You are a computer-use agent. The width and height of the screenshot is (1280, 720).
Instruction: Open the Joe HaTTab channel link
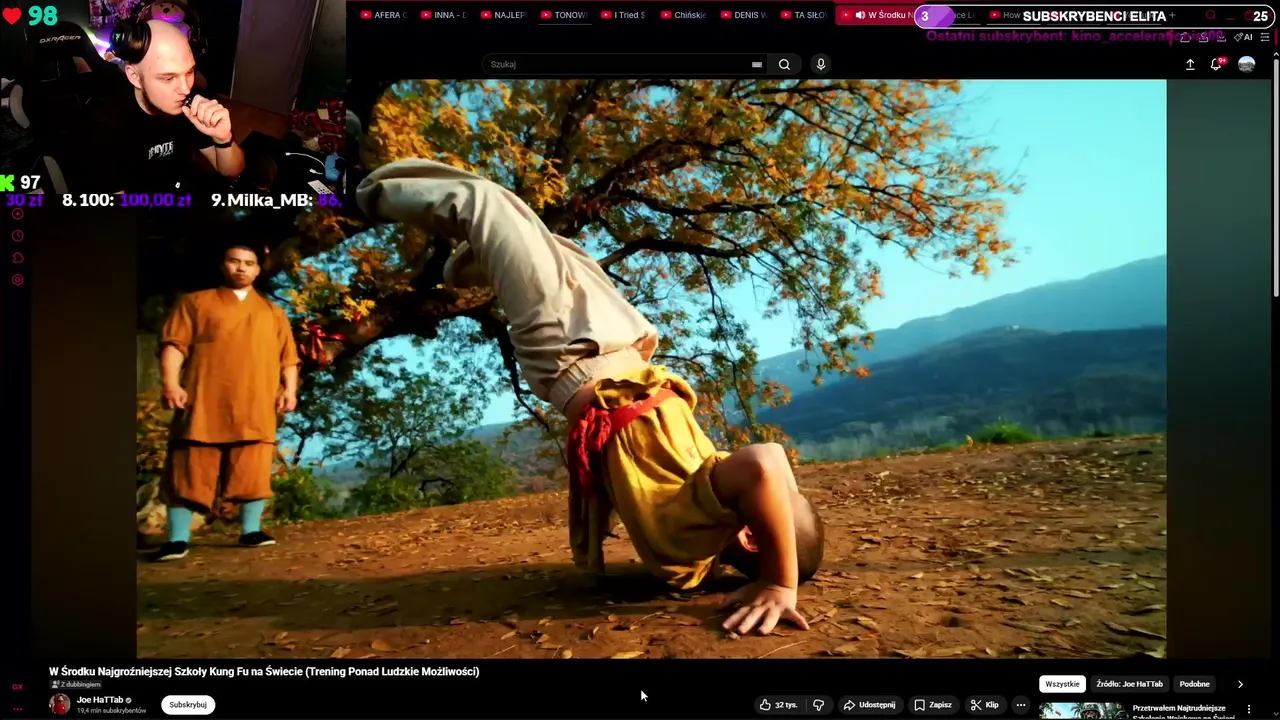coord(100,700)
